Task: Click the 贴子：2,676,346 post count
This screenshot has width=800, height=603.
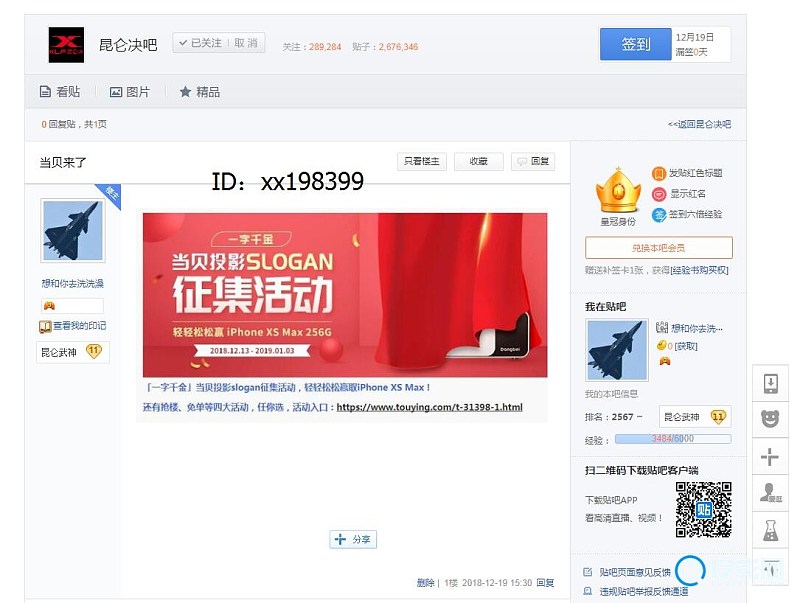Action: click(x=385, y=47)
